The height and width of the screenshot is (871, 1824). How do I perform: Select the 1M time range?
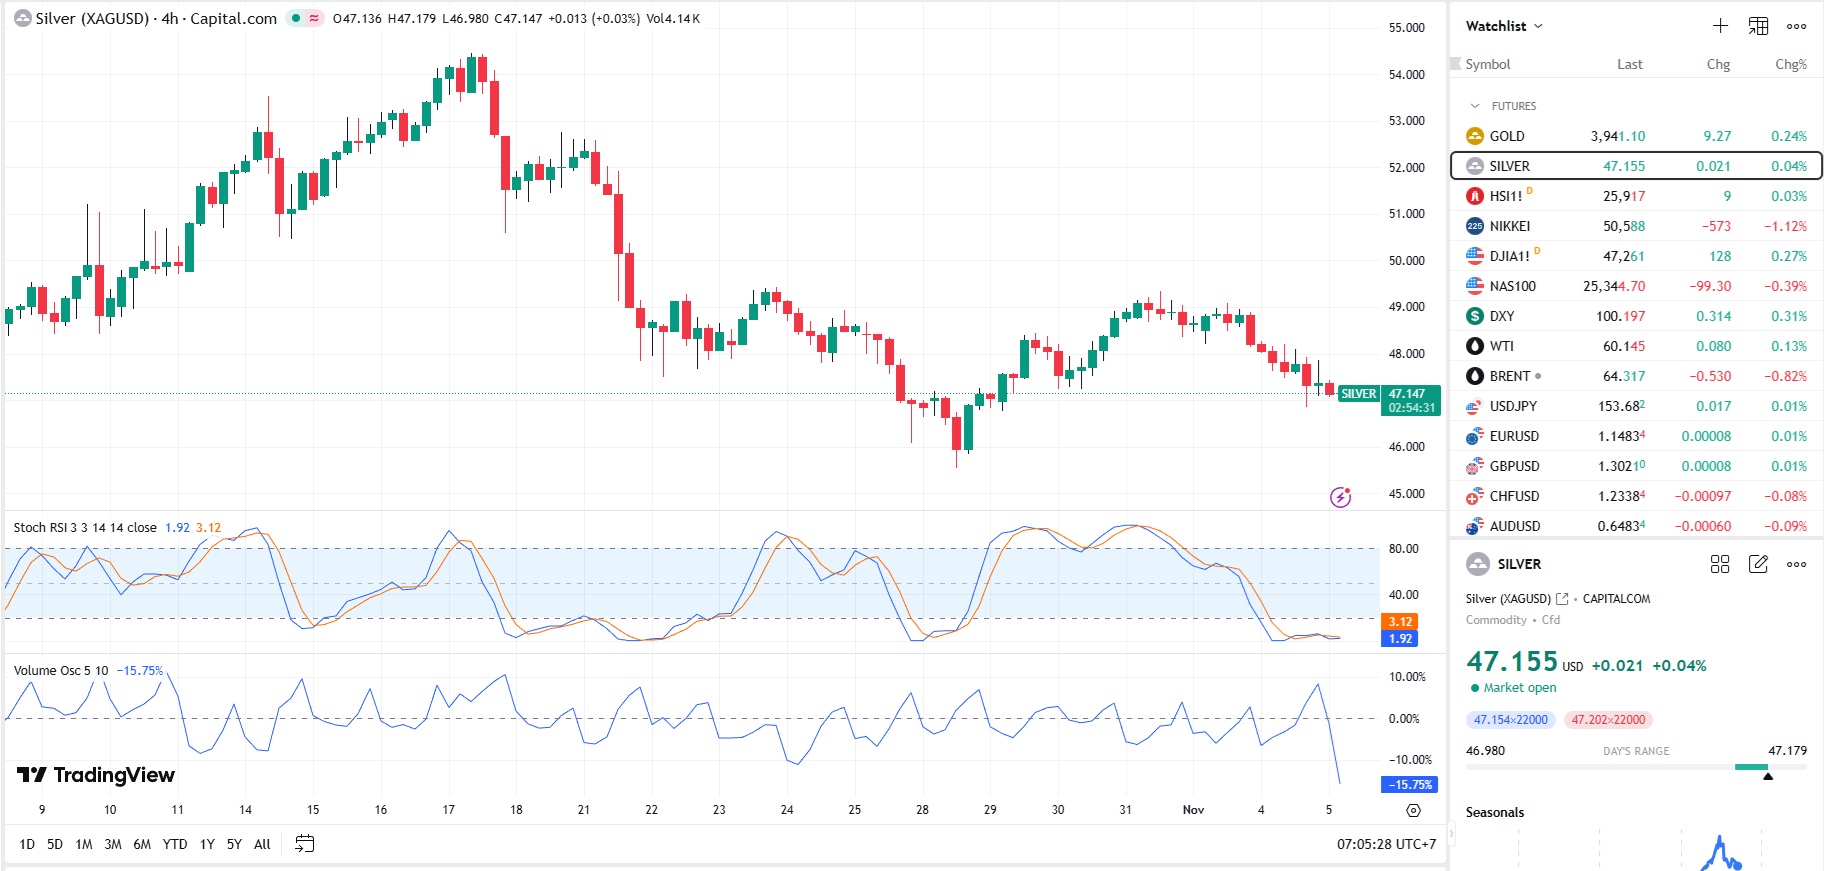point(84,844)
